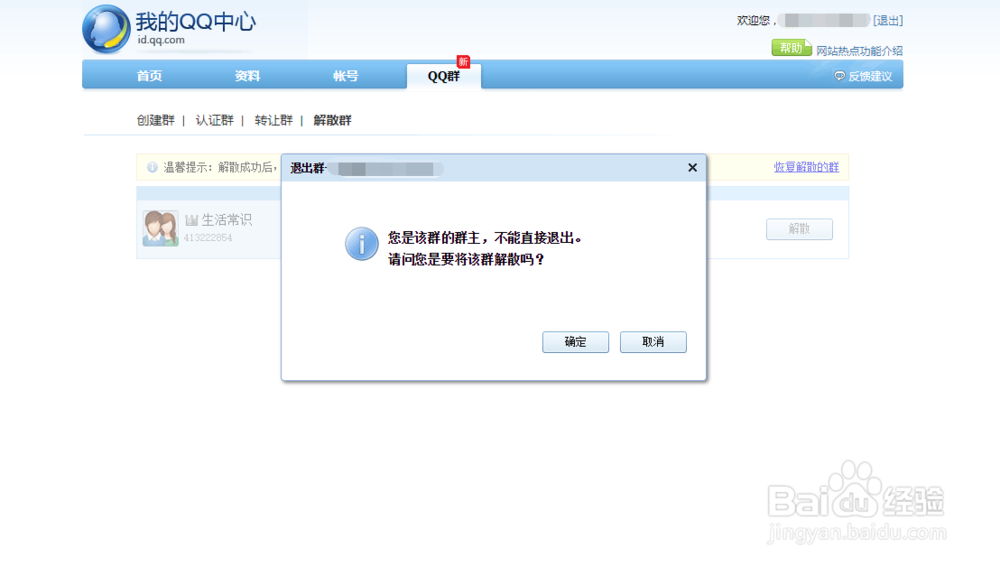Screen dimensions: 1000x567
Task: Click the 我的QQ中心 penguin logo
Action: [x=106, y=29]
